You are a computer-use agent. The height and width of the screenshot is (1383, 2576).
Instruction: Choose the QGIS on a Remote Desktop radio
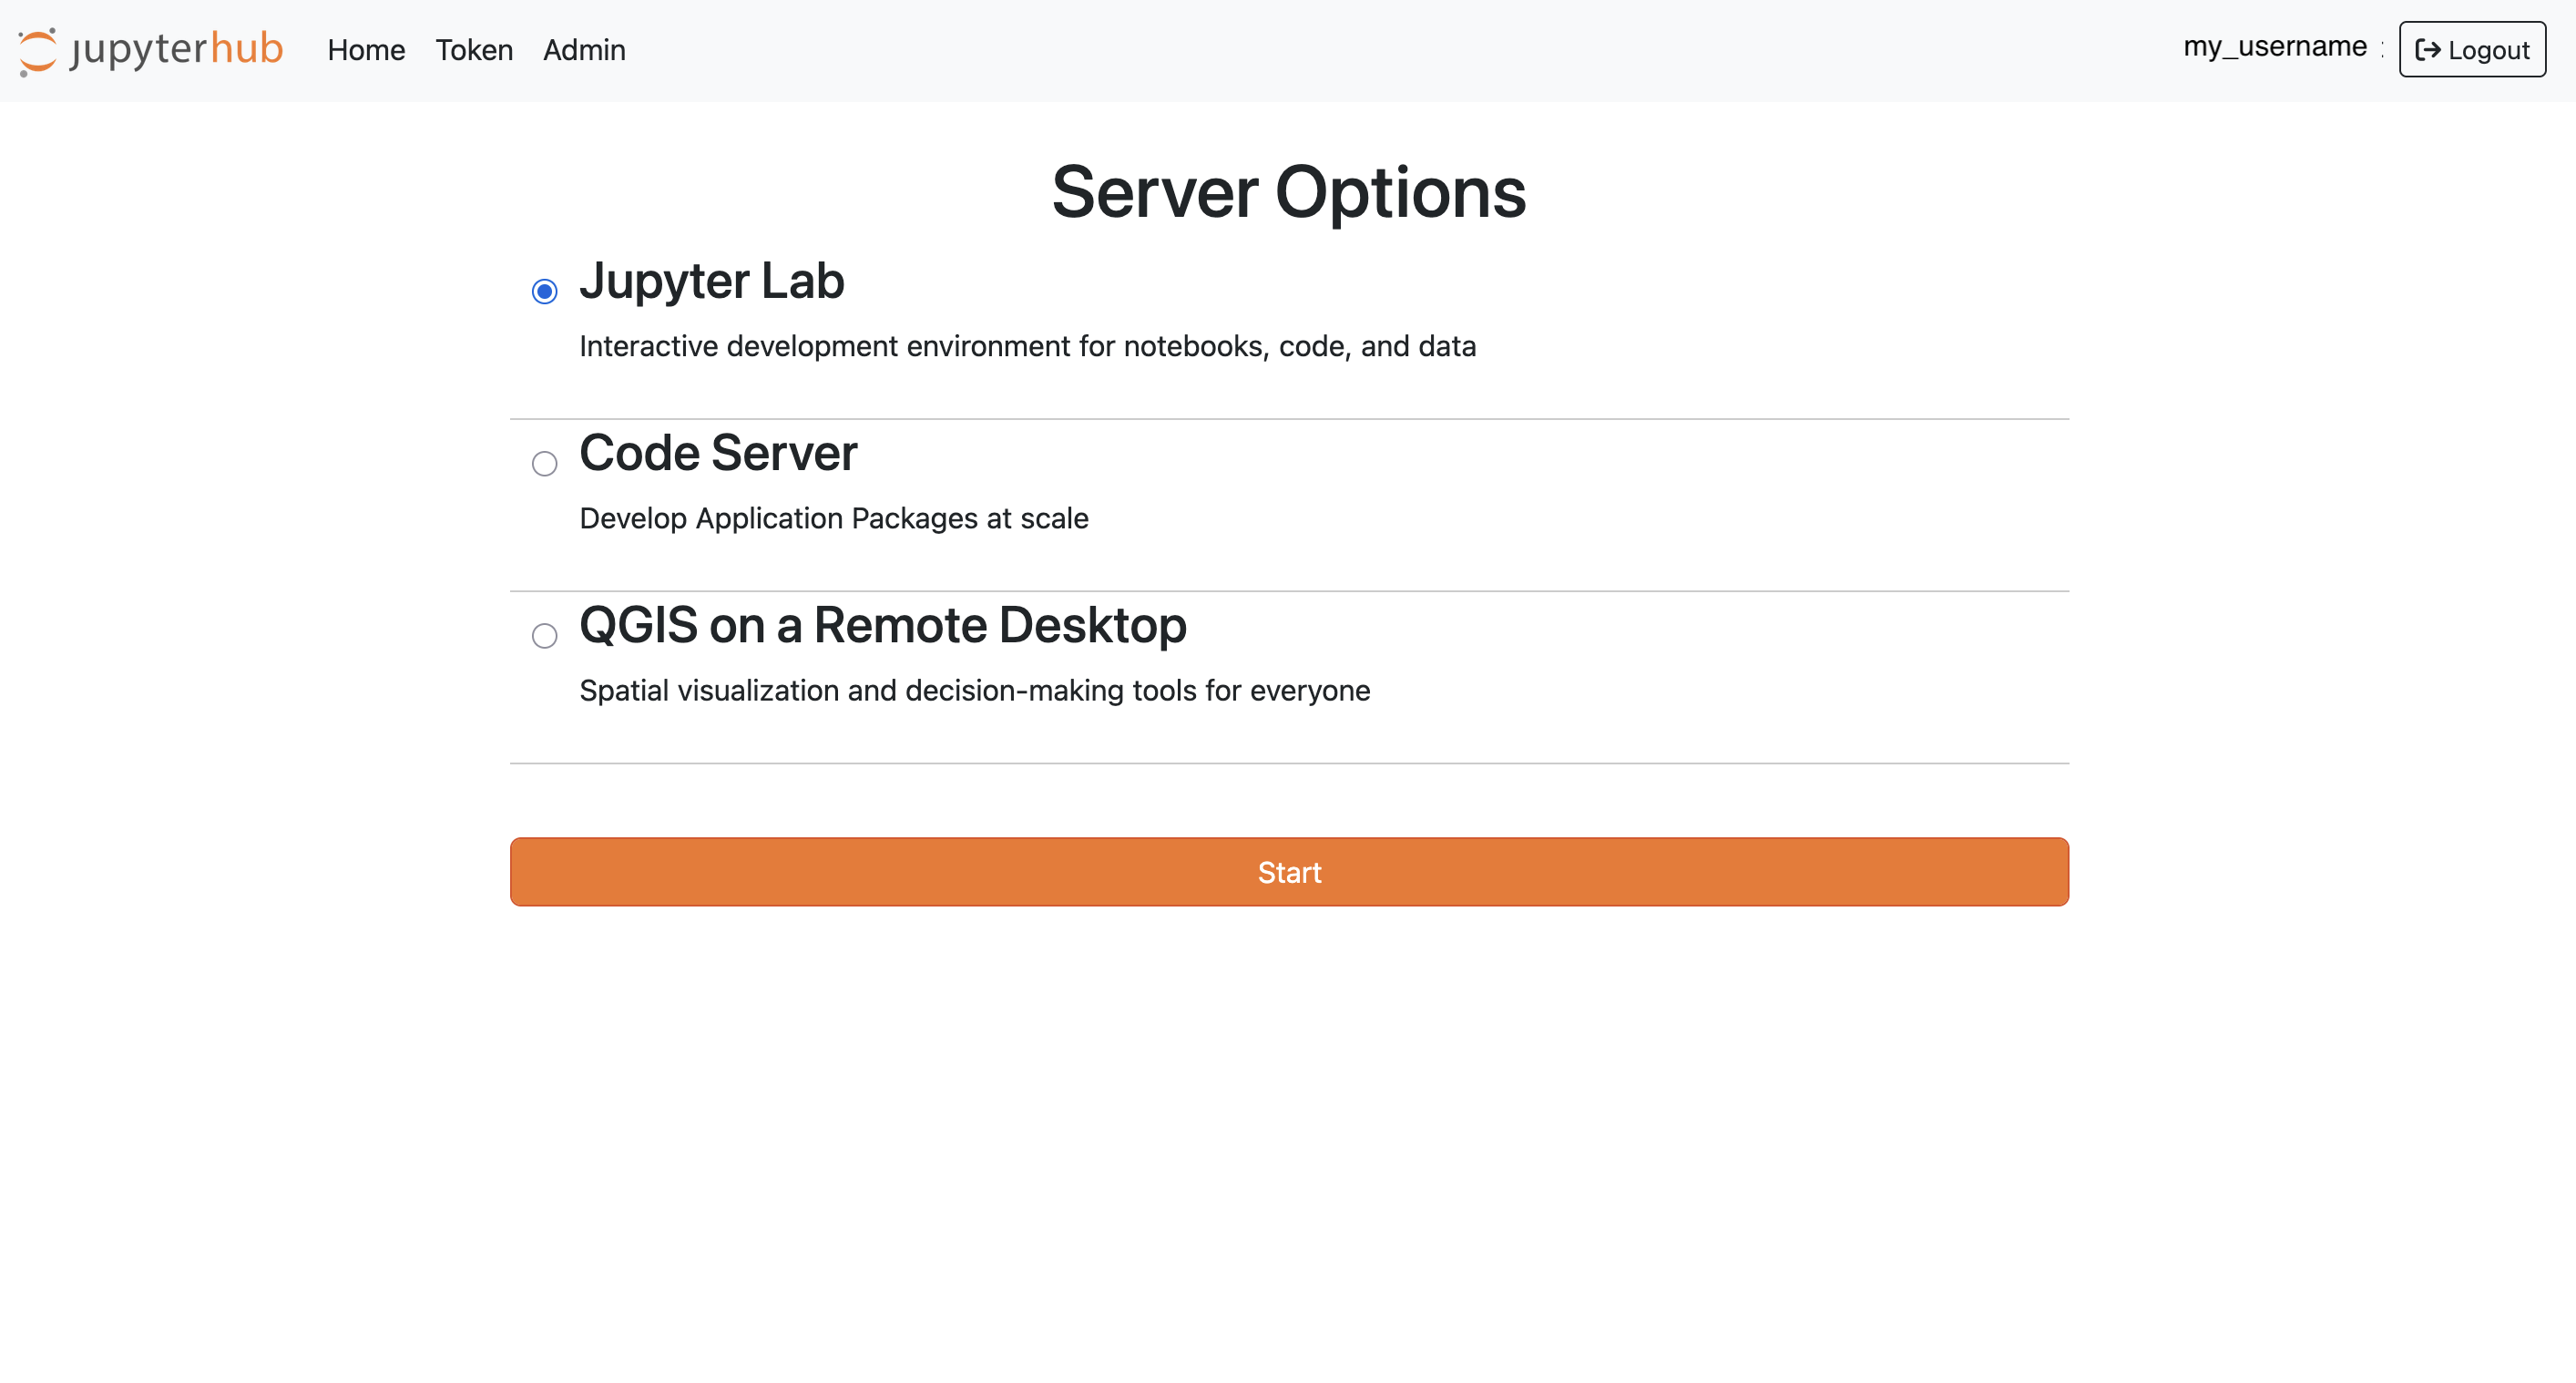pos(544,635)
